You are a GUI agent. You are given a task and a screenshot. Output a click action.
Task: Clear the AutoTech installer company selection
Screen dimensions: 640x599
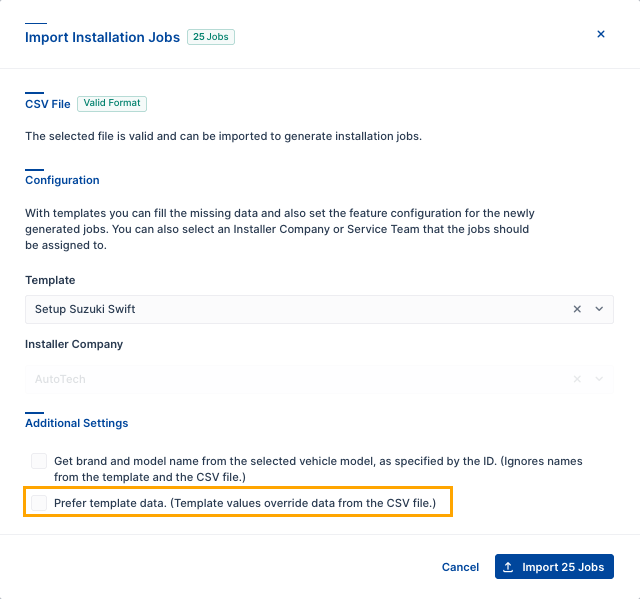pyautogui.click(x=577, y=380)
